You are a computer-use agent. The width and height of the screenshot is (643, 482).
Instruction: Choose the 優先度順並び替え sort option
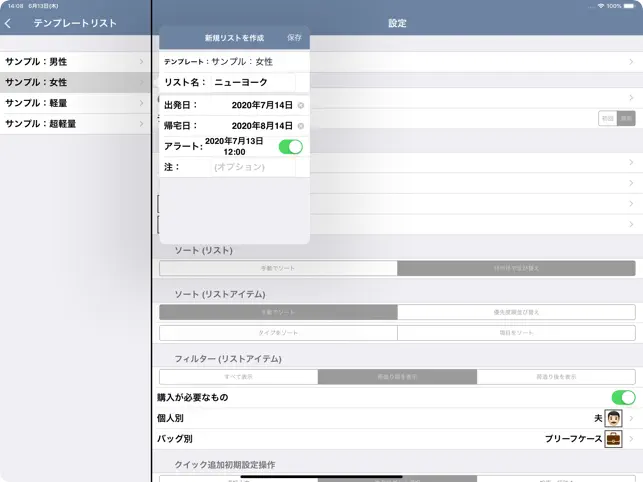pos(516,312)
